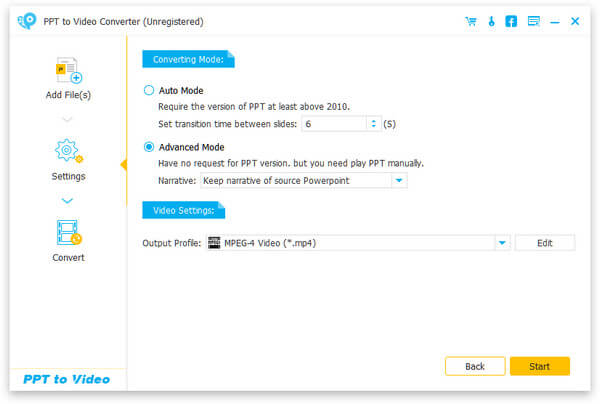Click the Back button

475,366
